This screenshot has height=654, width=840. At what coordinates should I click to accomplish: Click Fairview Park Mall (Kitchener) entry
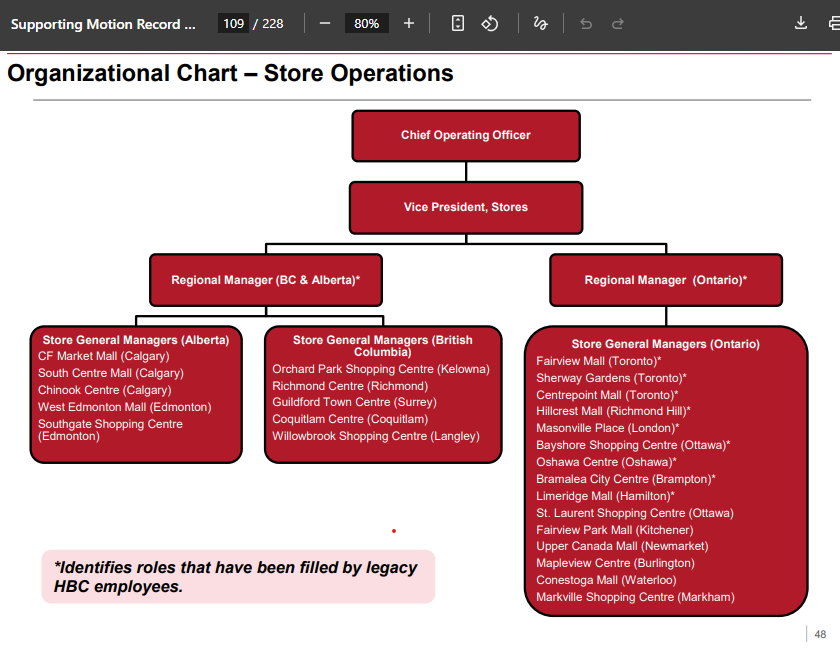[614, 530]
